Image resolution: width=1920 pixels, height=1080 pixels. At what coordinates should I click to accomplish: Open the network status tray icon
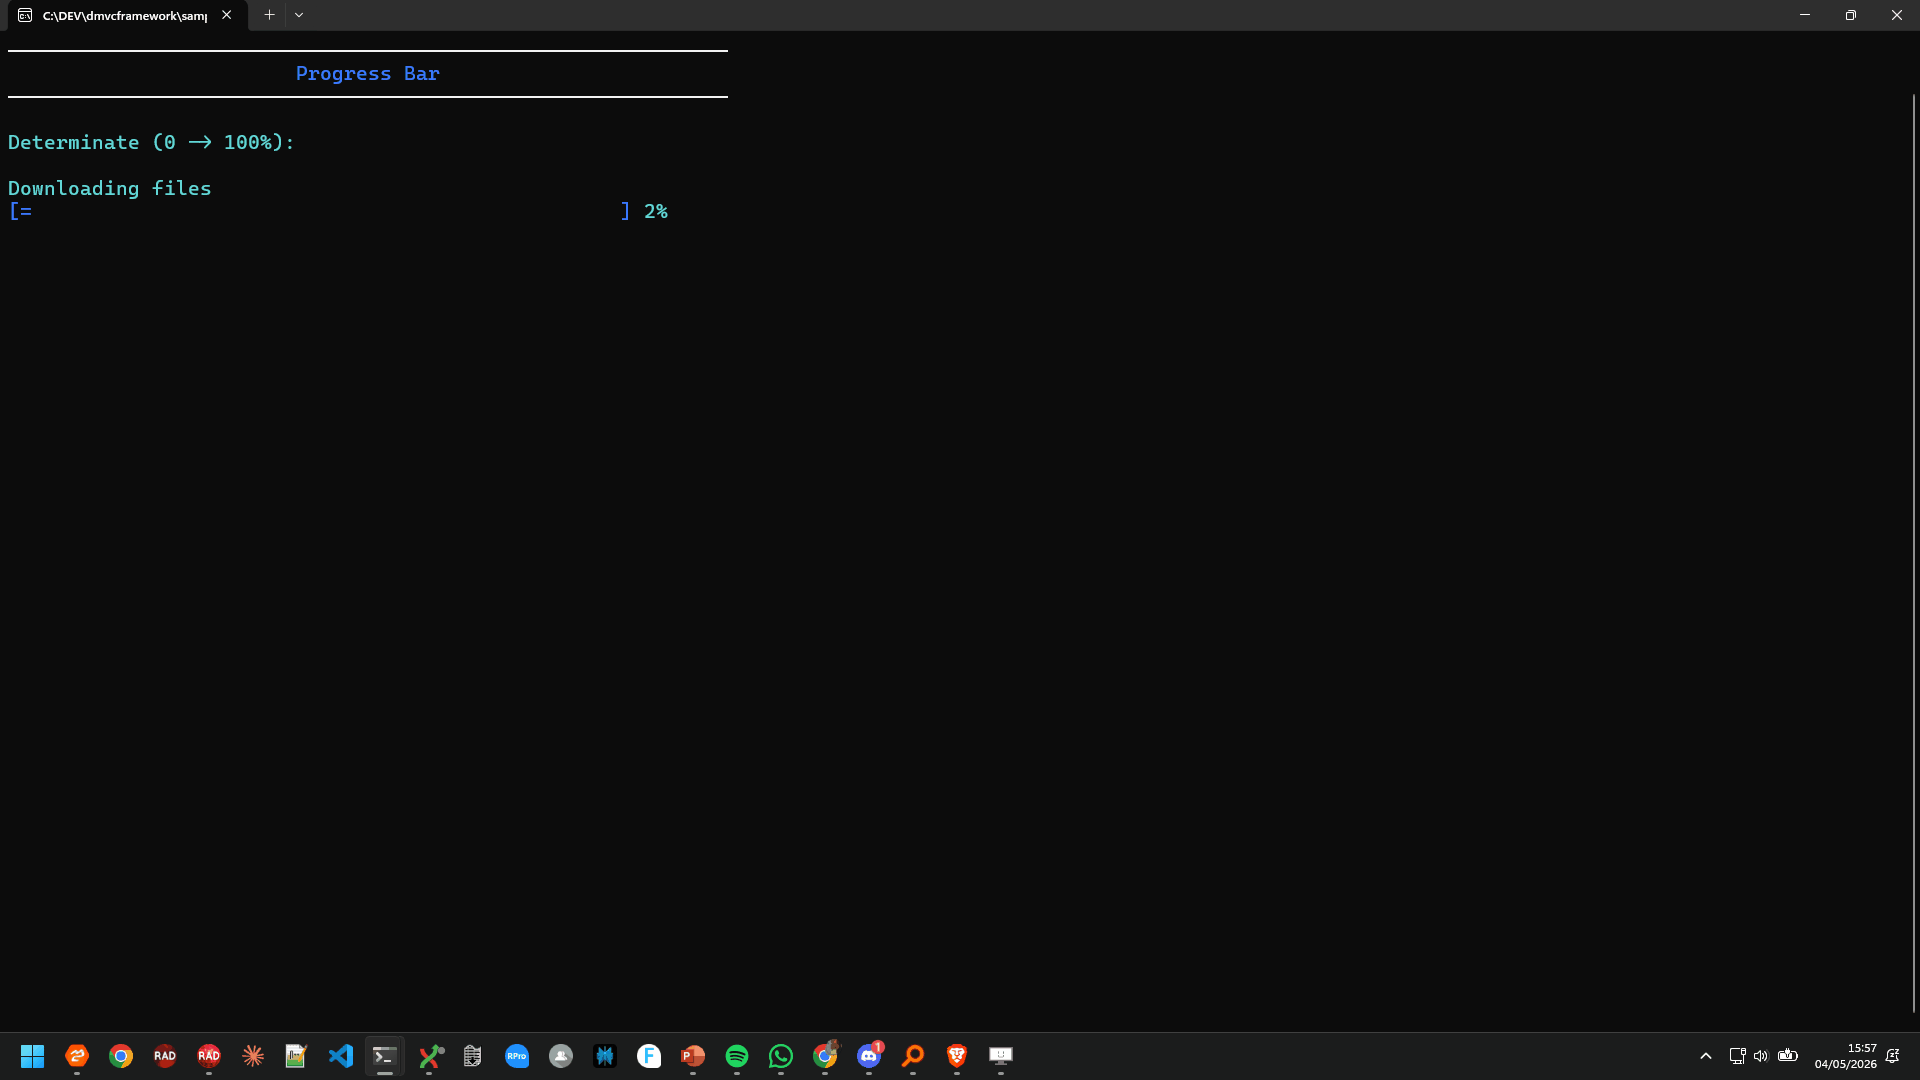click(1737, 1056)
